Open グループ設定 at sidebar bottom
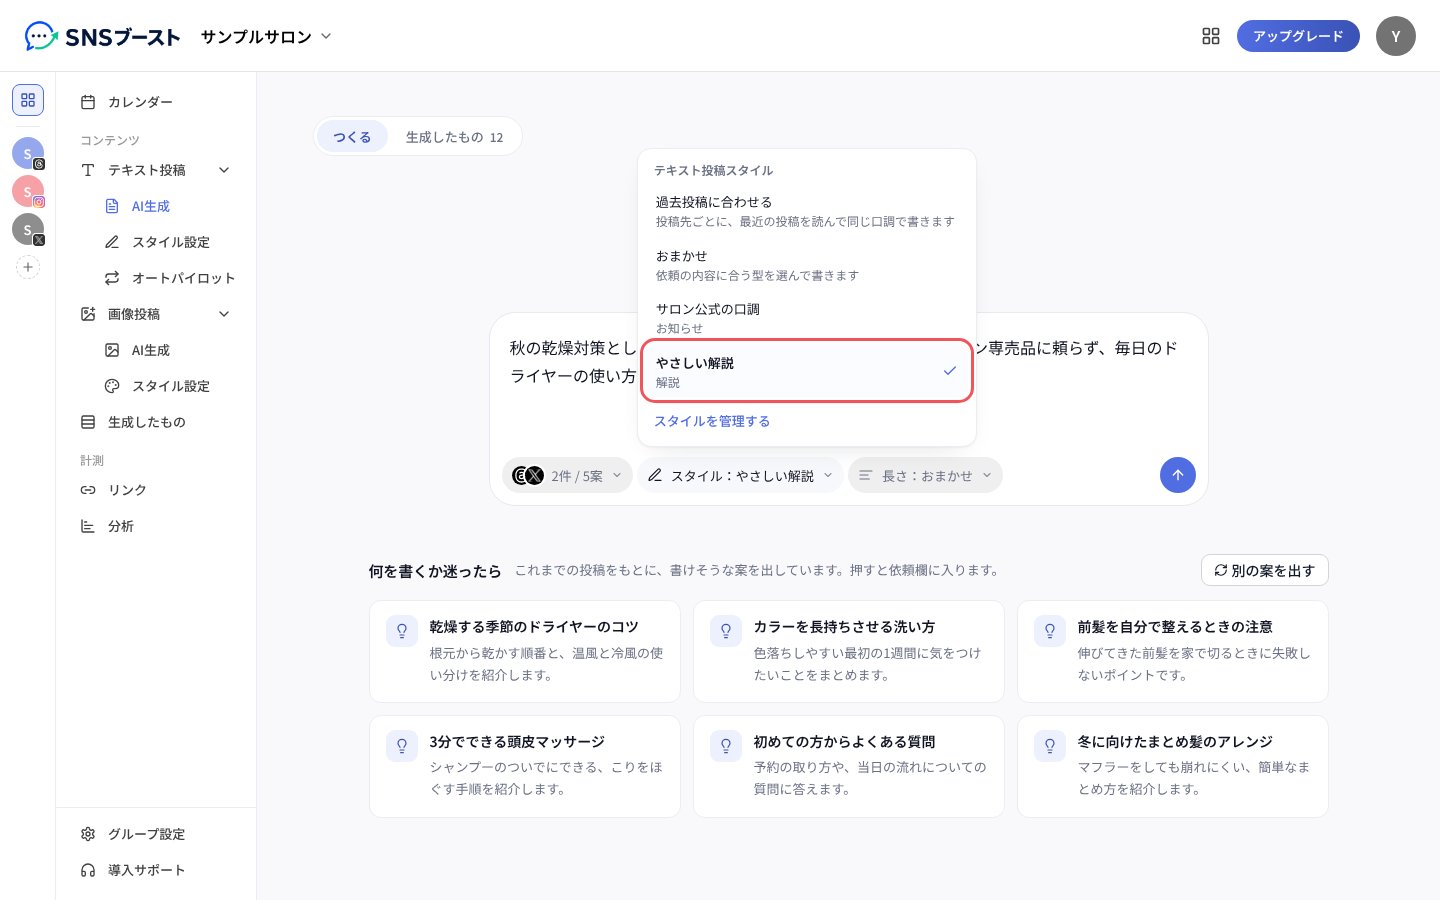Viewport: 1440px width, 900px height. [x=156, y=834]
